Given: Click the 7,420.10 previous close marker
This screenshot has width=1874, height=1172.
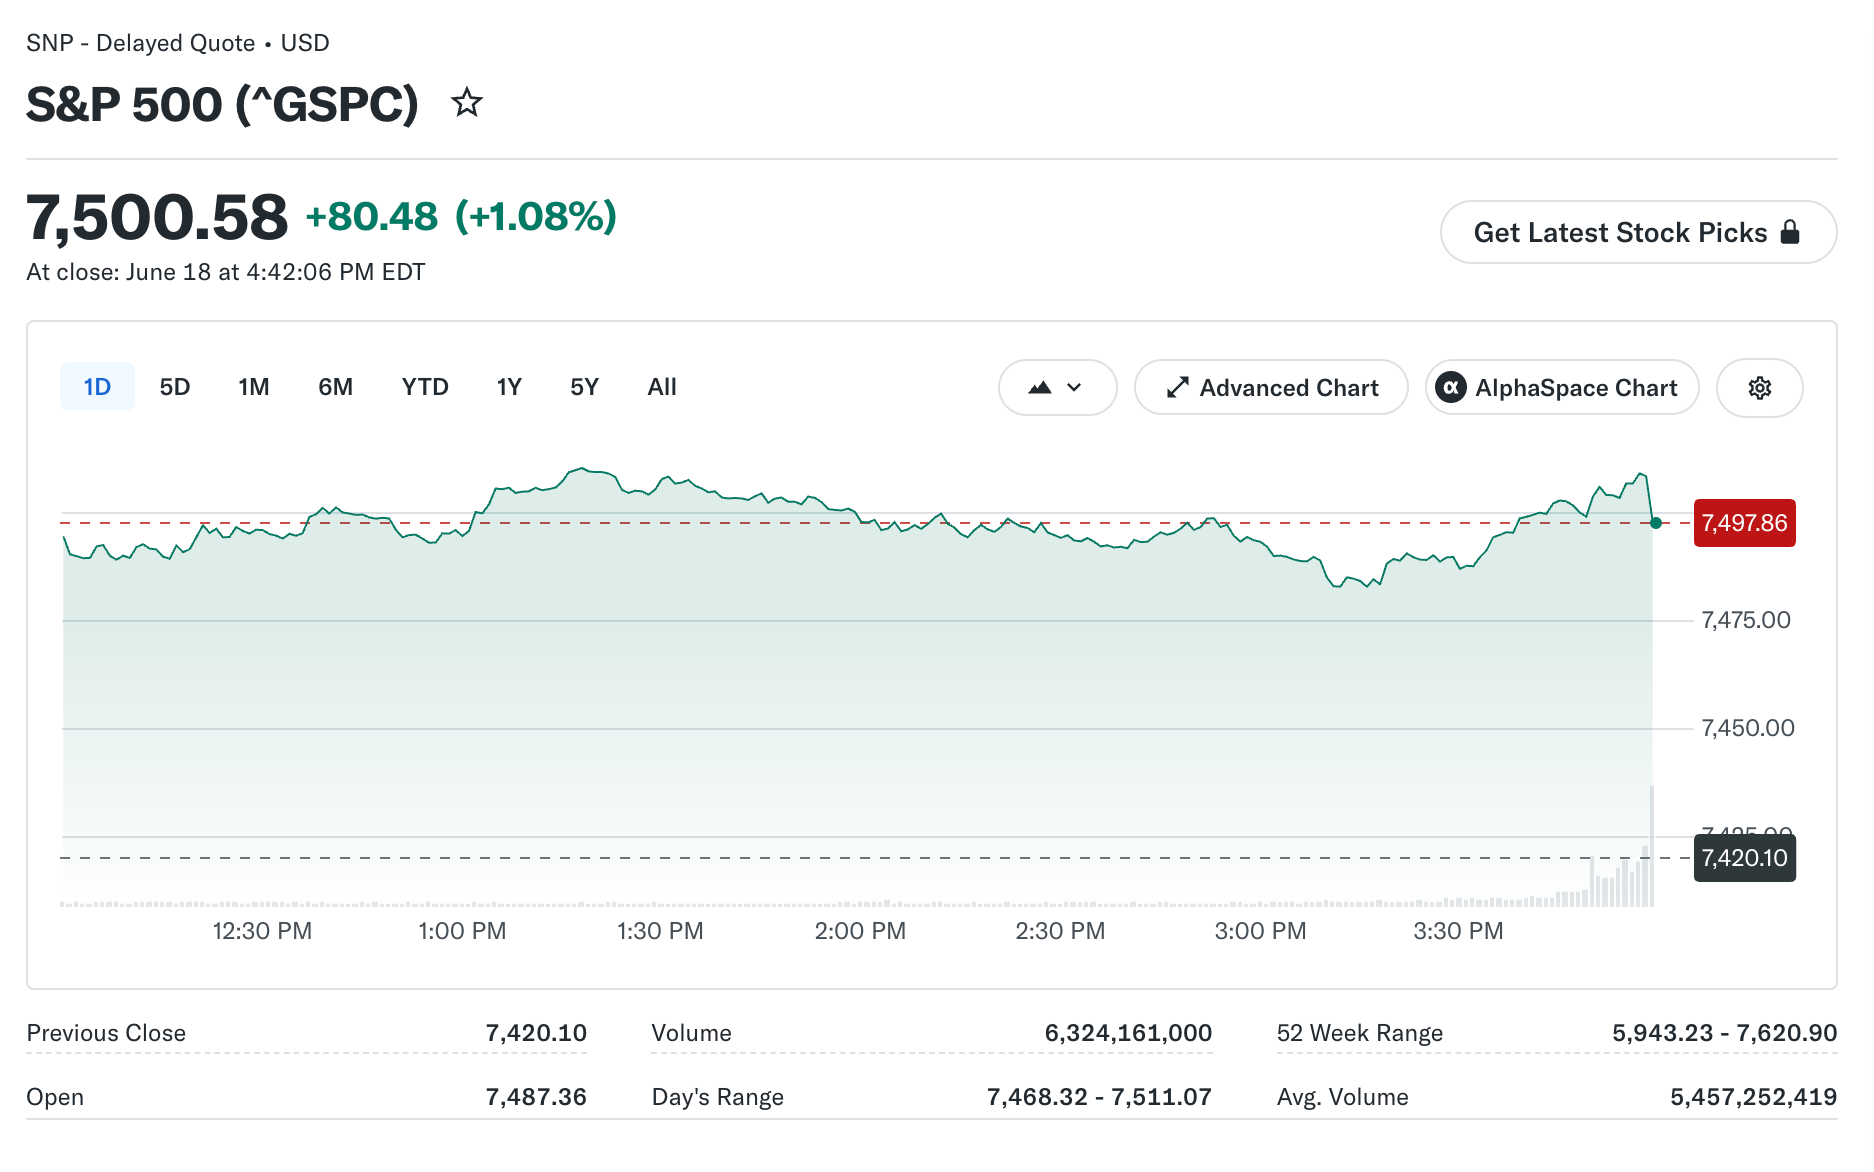Looking at the screenshot, I should coord(1744,858).
